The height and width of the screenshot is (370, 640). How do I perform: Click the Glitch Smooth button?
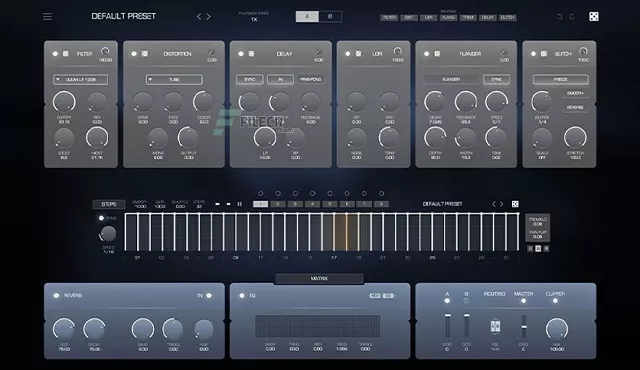click(575, 93)
